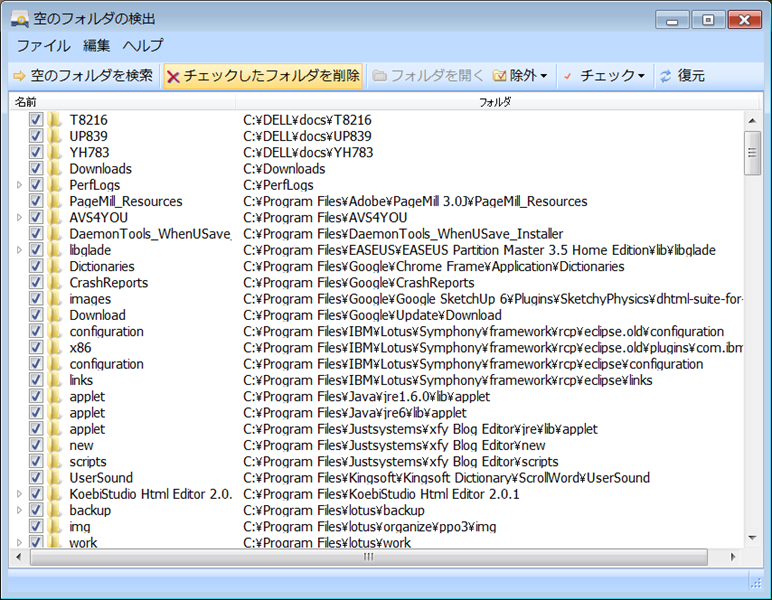The height and width of the screenshot is (600, 772).
Task: Click the folder icon beside x86
Action: coord(55,347)
